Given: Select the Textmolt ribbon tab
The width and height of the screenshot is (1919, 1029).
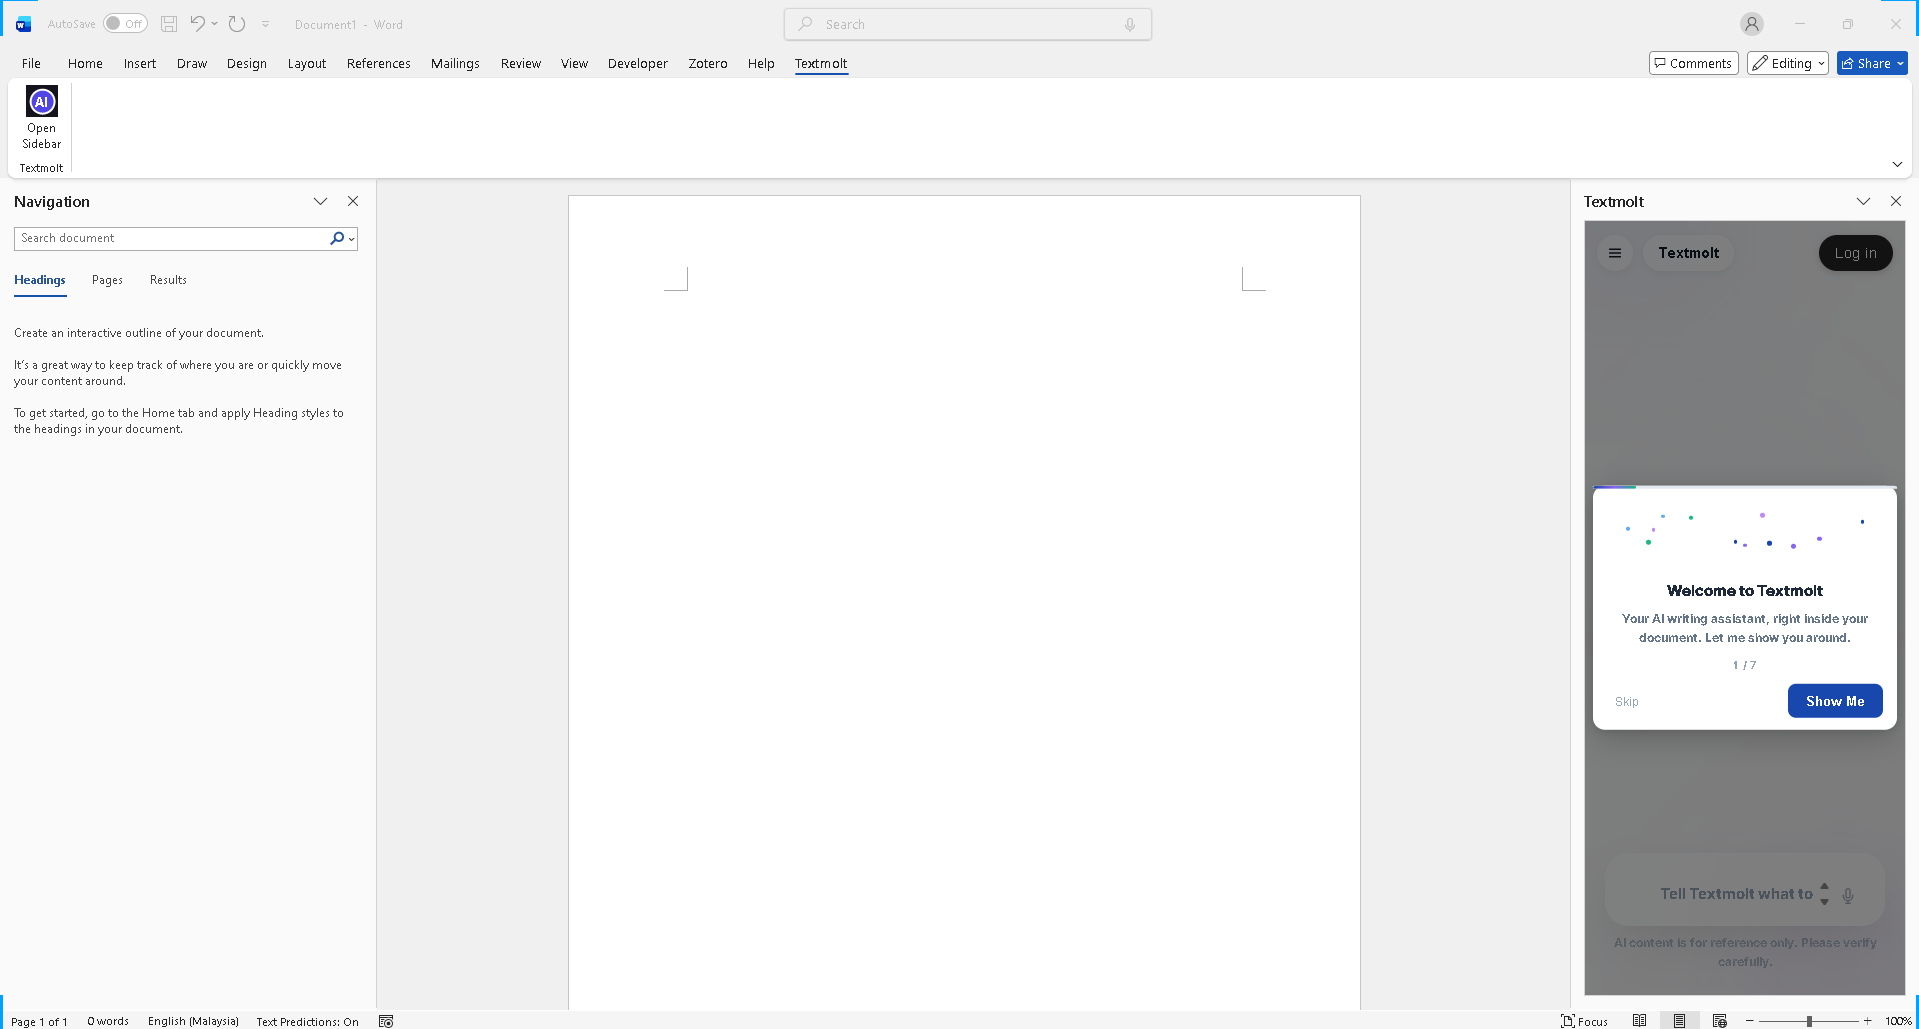Looking at the screenshot, I should 821,63.
